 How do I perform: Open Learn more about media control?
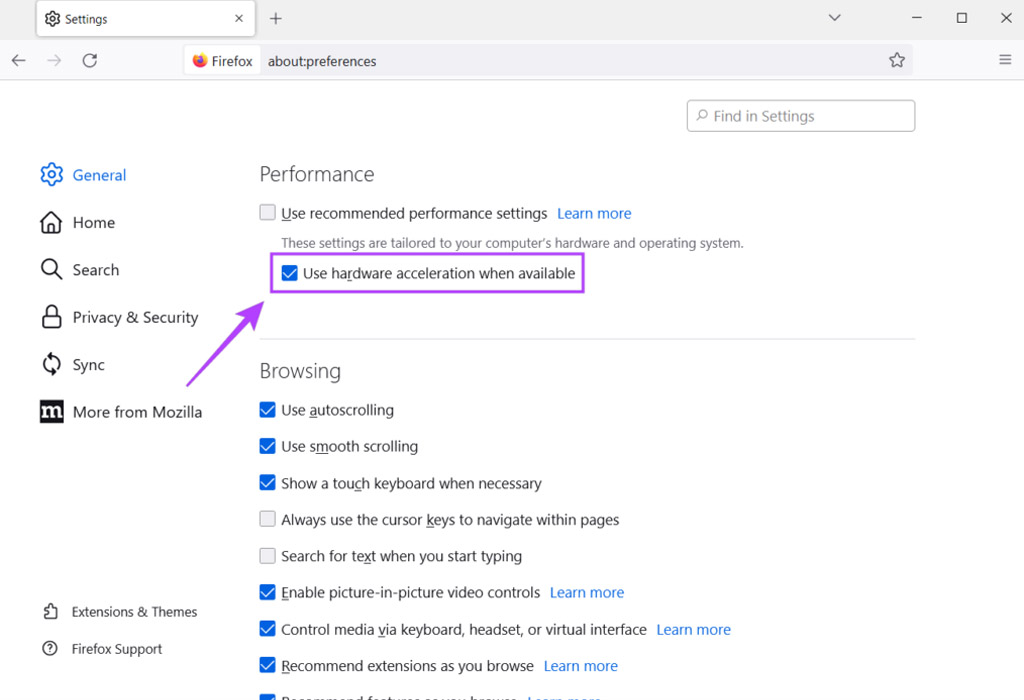coord(694,629)
